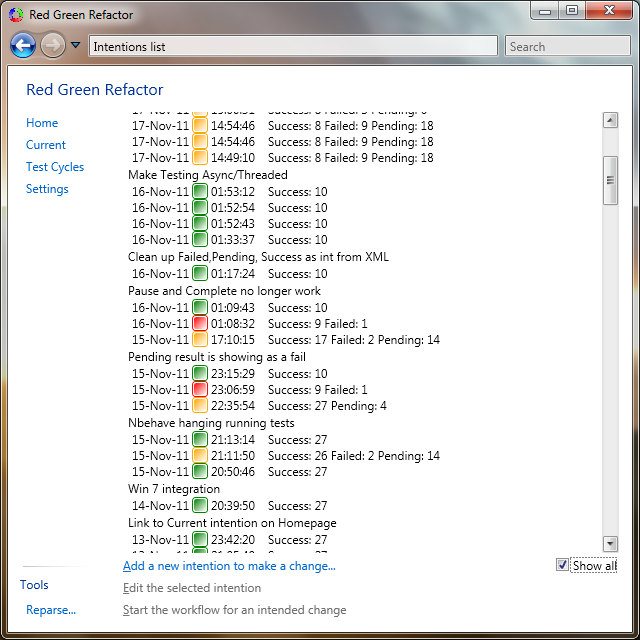Click red status icon for 15-Nov-11 23:06:59

coord(200,390)
